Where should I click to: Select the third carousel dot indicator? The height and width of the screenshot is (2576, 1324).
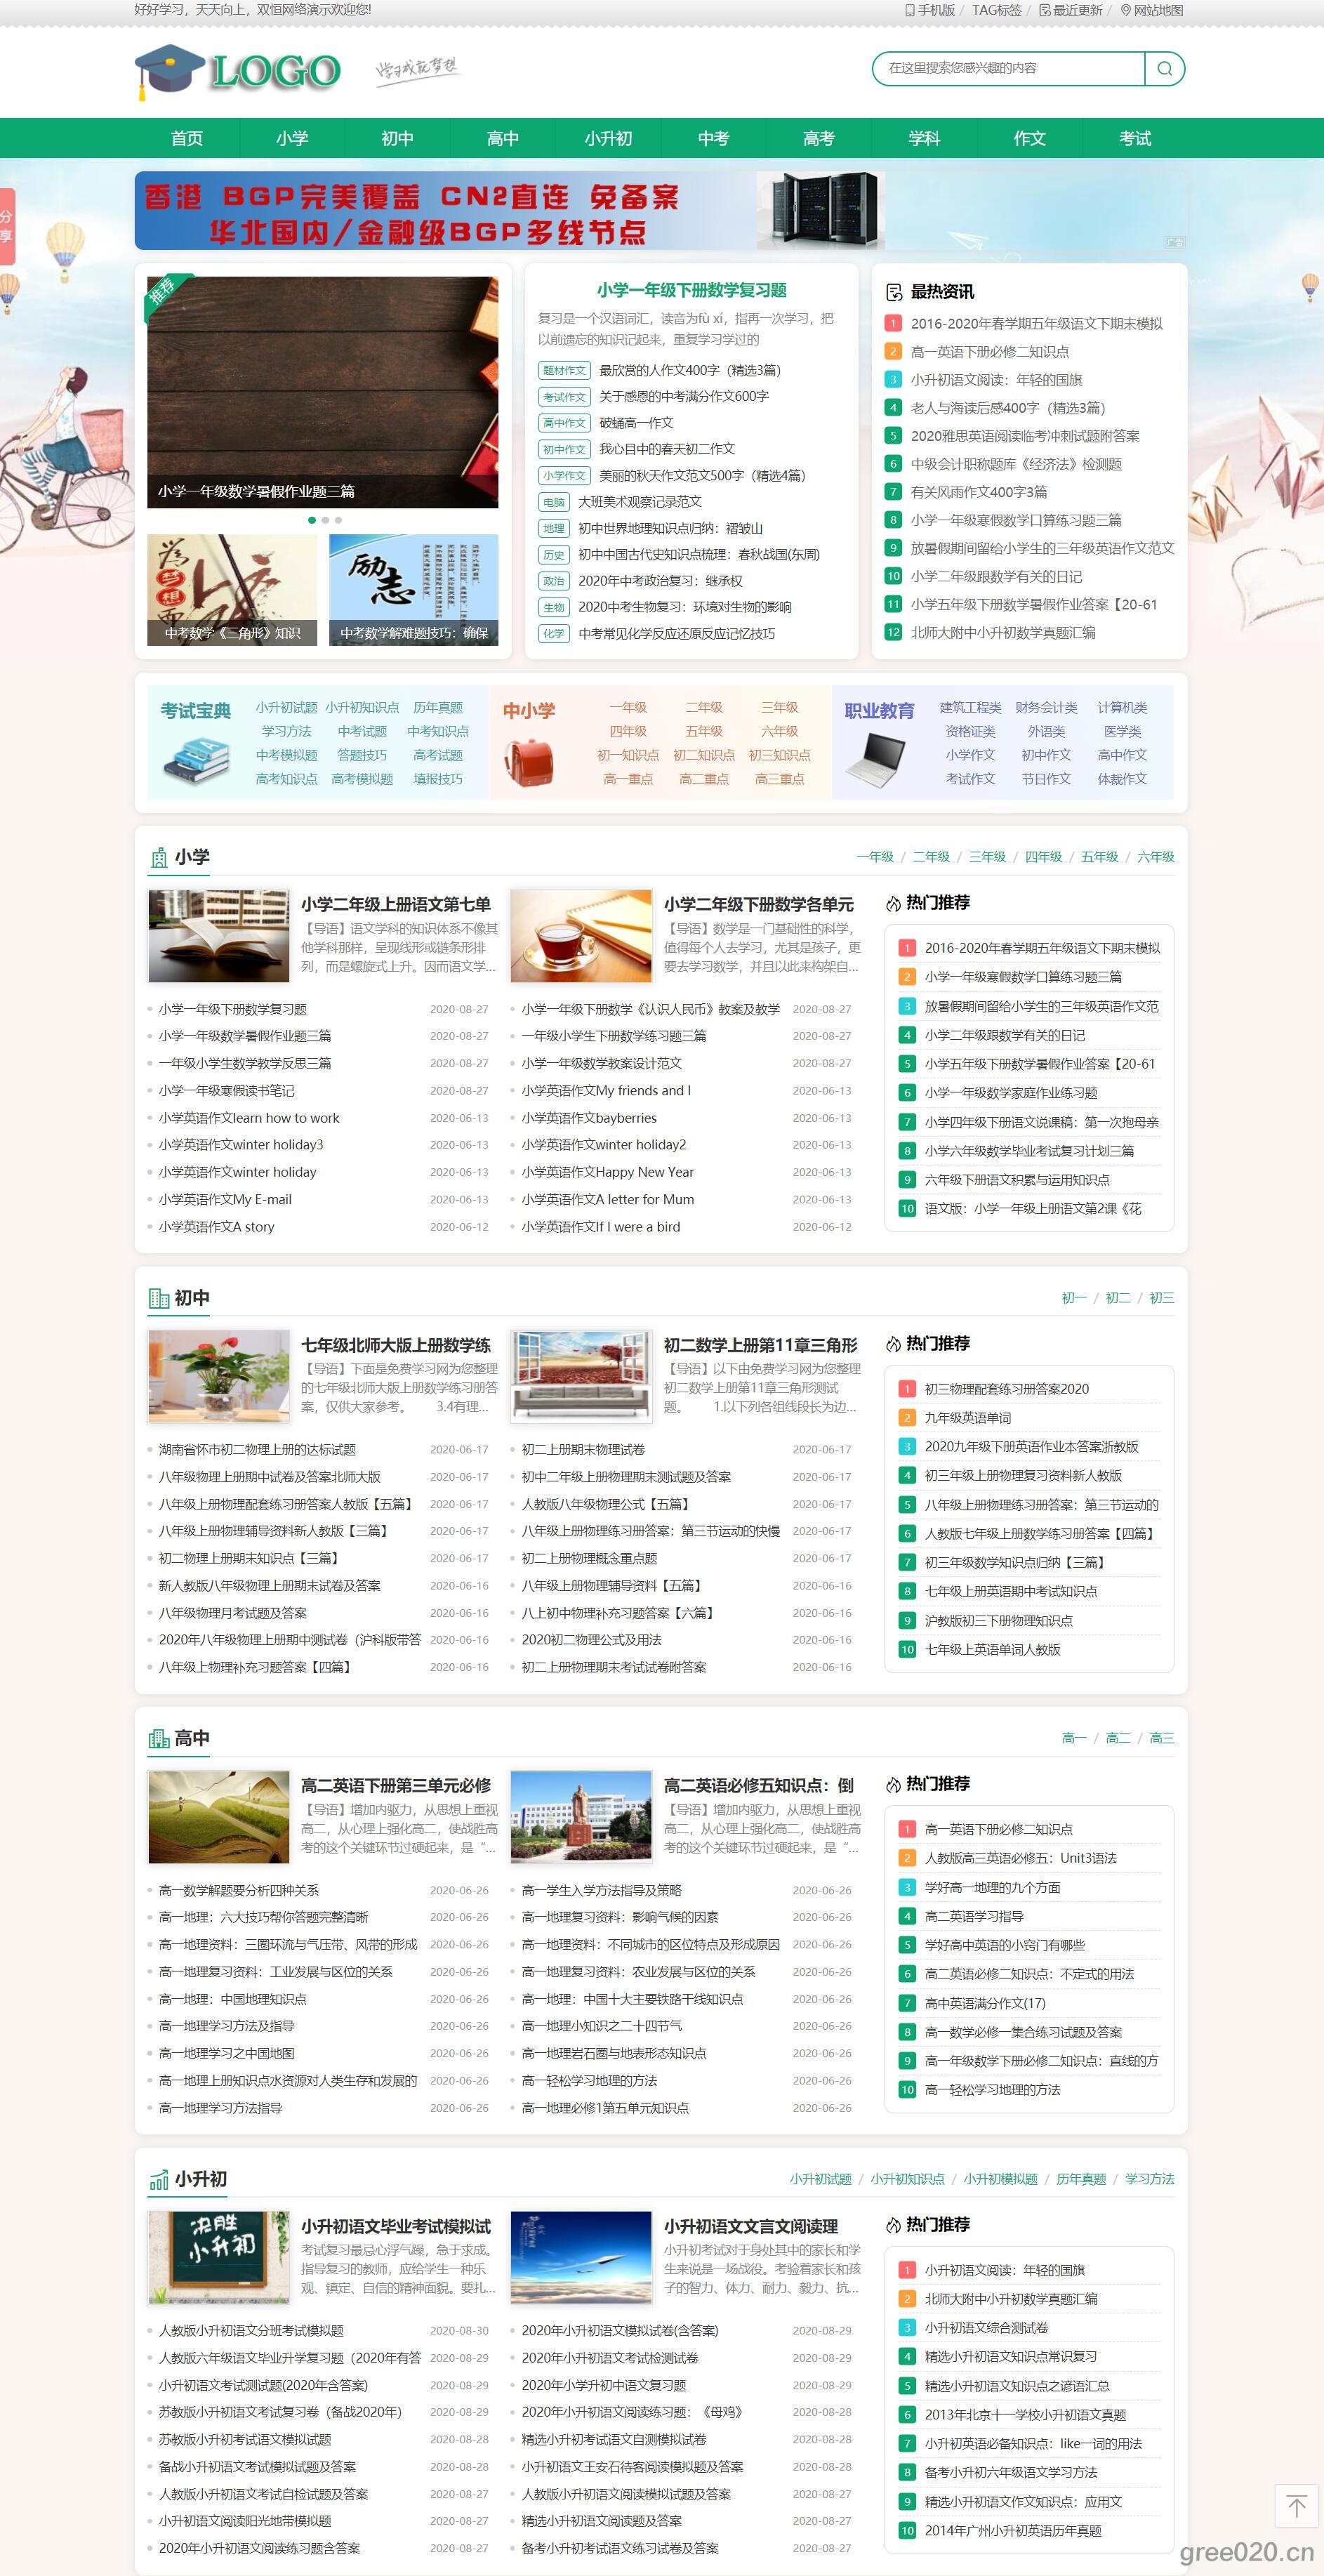pos(338,520)
